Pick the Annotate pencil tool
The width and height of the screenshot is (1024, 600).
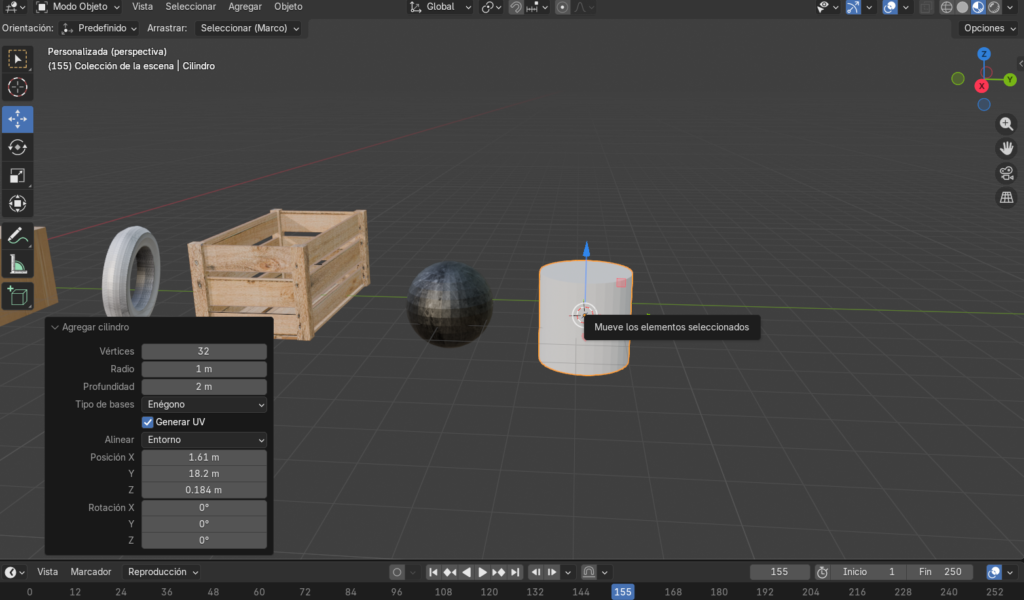17,236
